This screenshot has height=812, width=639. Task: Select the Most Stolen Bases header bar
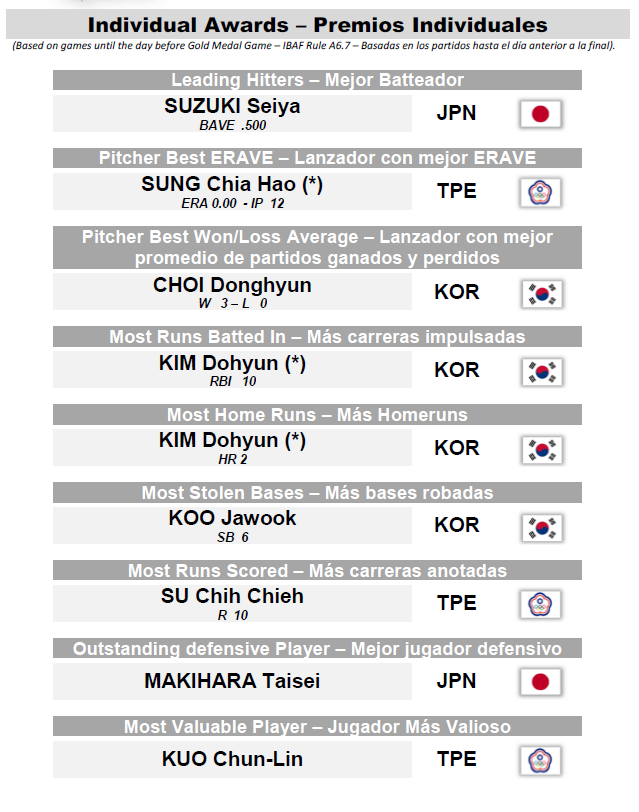tap(317, 492)
